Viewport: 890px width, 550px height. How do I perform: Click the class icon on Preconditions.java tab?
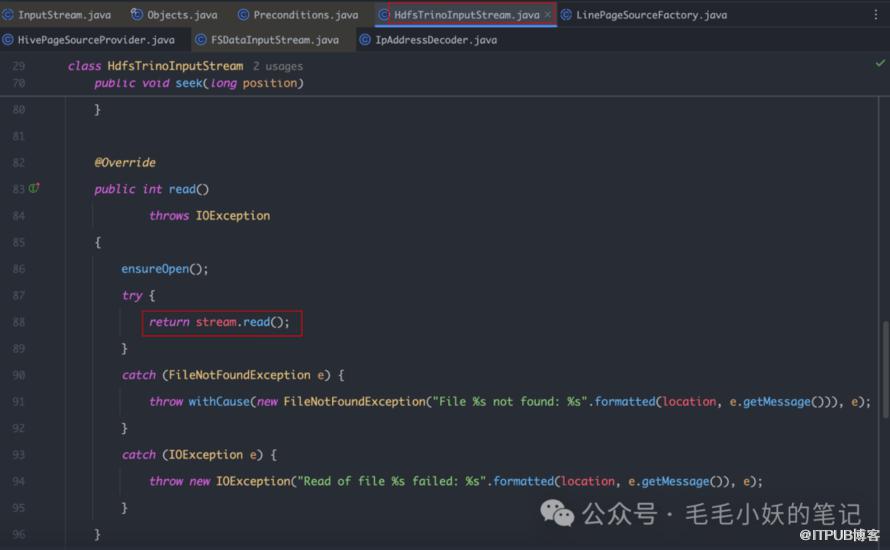(243, 15)
